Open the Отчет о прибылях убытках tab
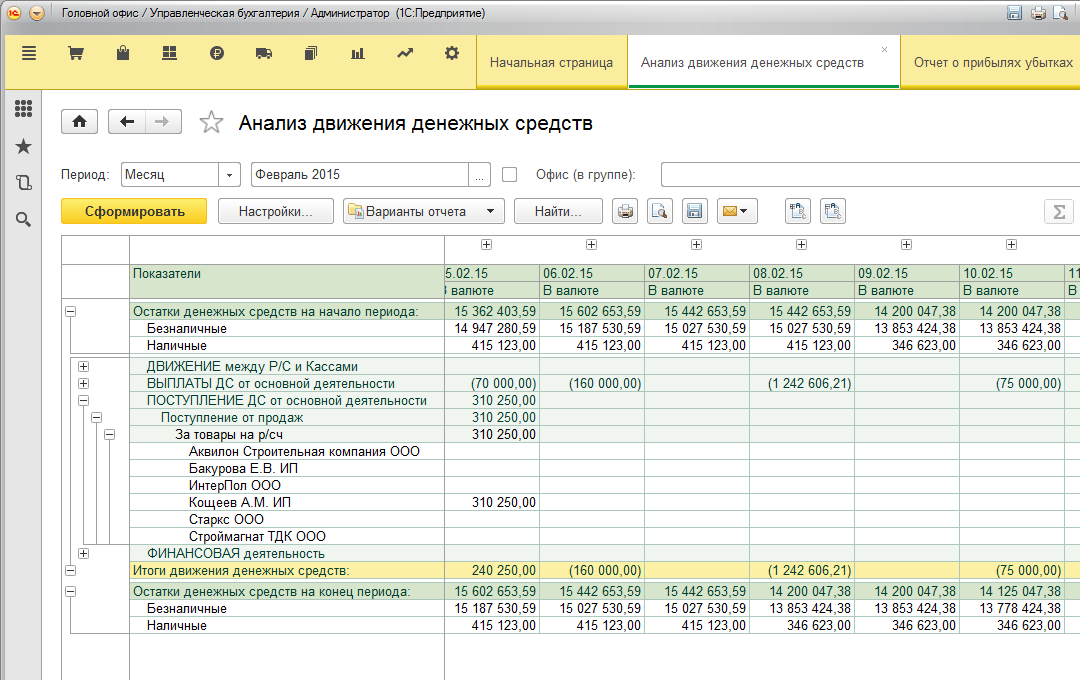Viewport: 1080px width, 680px height. pos(992,62)
